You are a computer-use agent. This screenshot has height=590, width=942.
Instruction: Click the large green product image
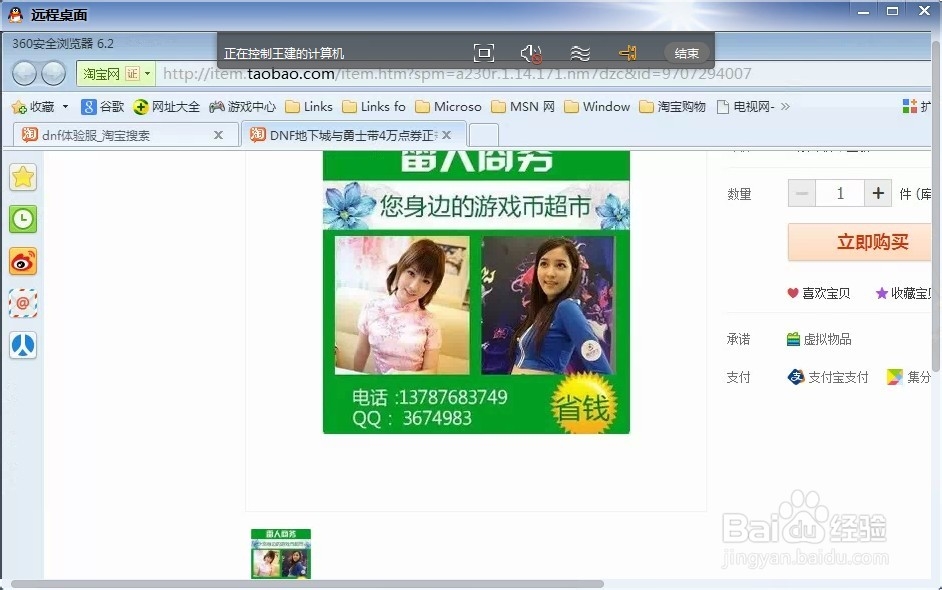click(x=476, y=292)
